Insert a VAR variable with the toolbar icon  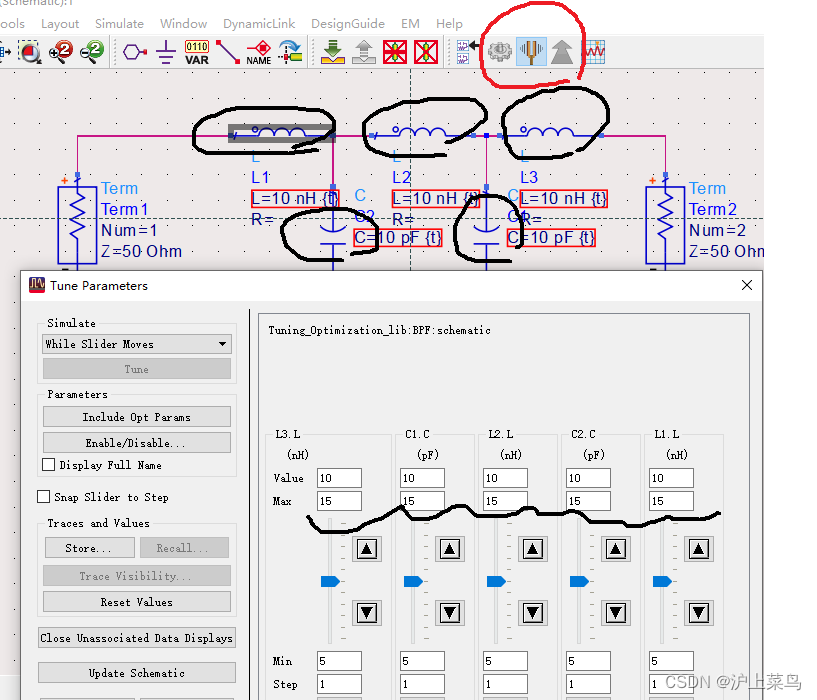[196, 51]
